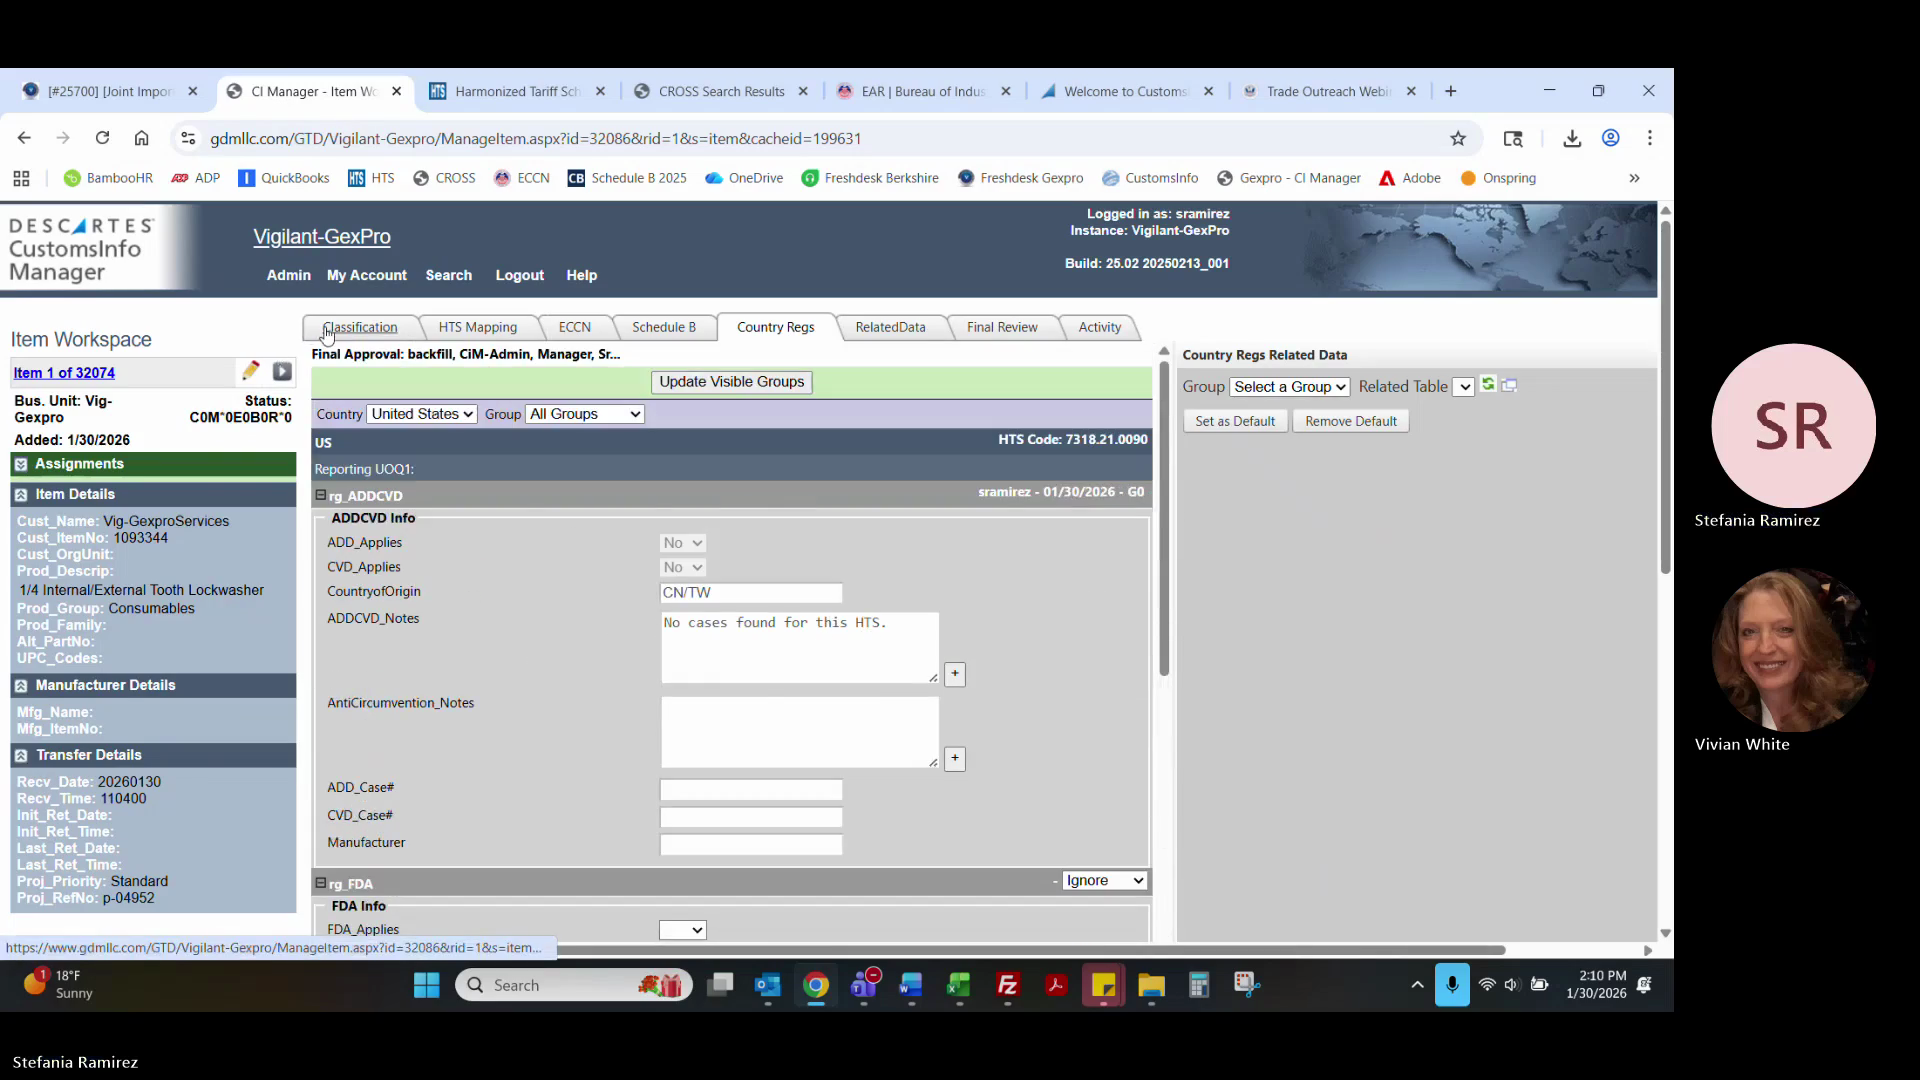Screen dimensions: 1920x1080
Task: Open the Country dropdown showing United States
Action: 422,414
